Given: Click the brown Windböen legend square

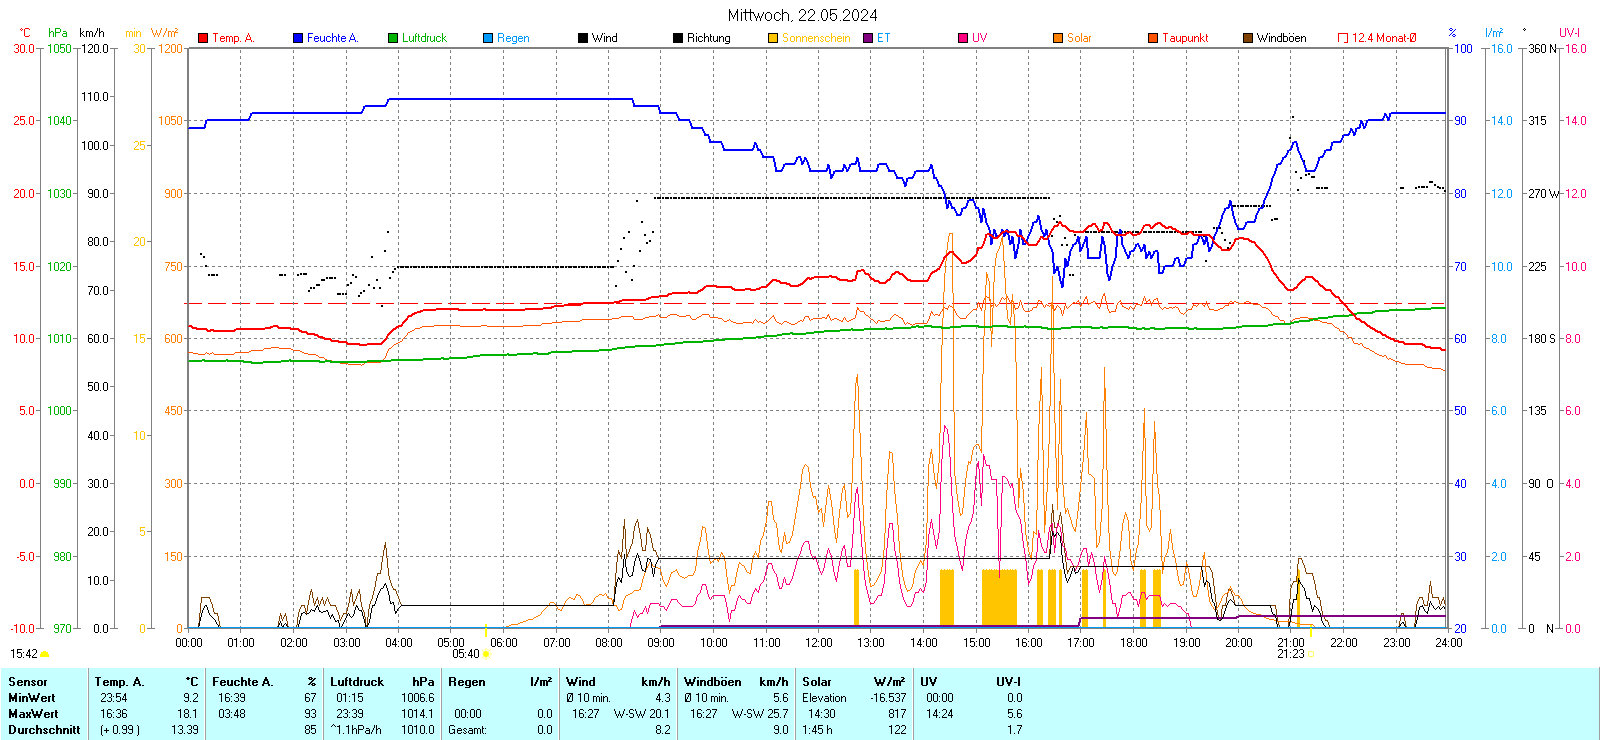Looking at the screenshot, I should (x=1248, y=38).
